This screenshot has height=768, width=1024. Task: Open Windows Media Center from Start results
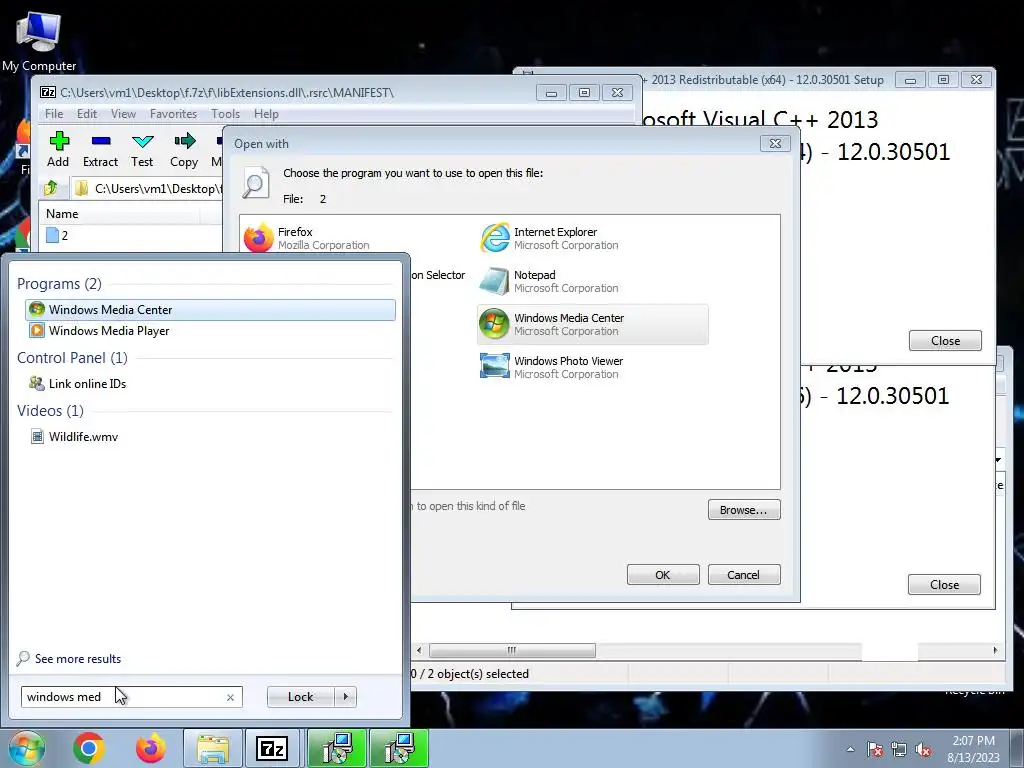coord(210,310)
